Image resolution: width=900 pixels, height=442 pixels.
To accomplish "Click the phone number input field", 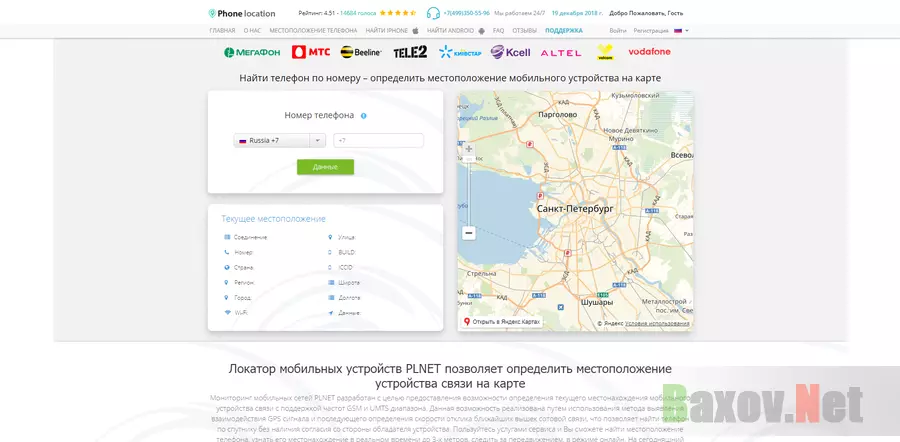I will (x=378, y=141).
